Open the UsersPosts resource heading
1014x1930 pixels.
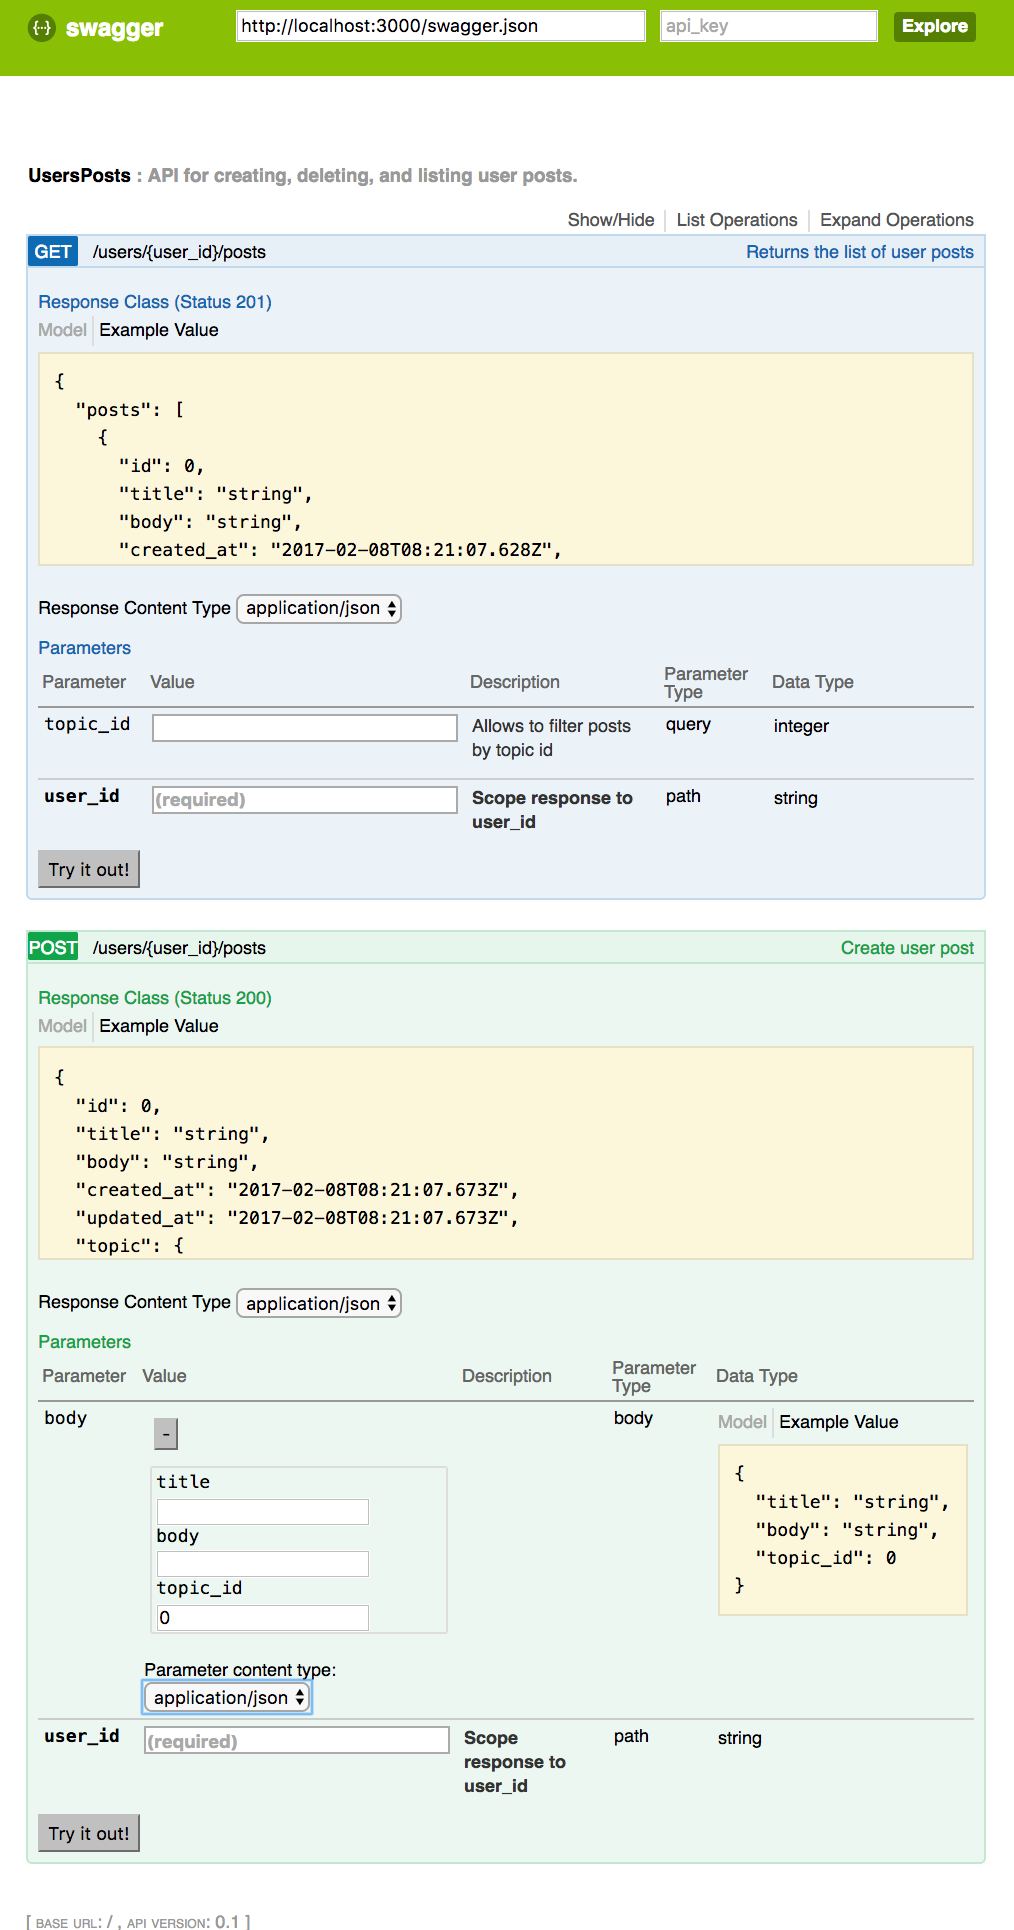(x=79, y=175)
